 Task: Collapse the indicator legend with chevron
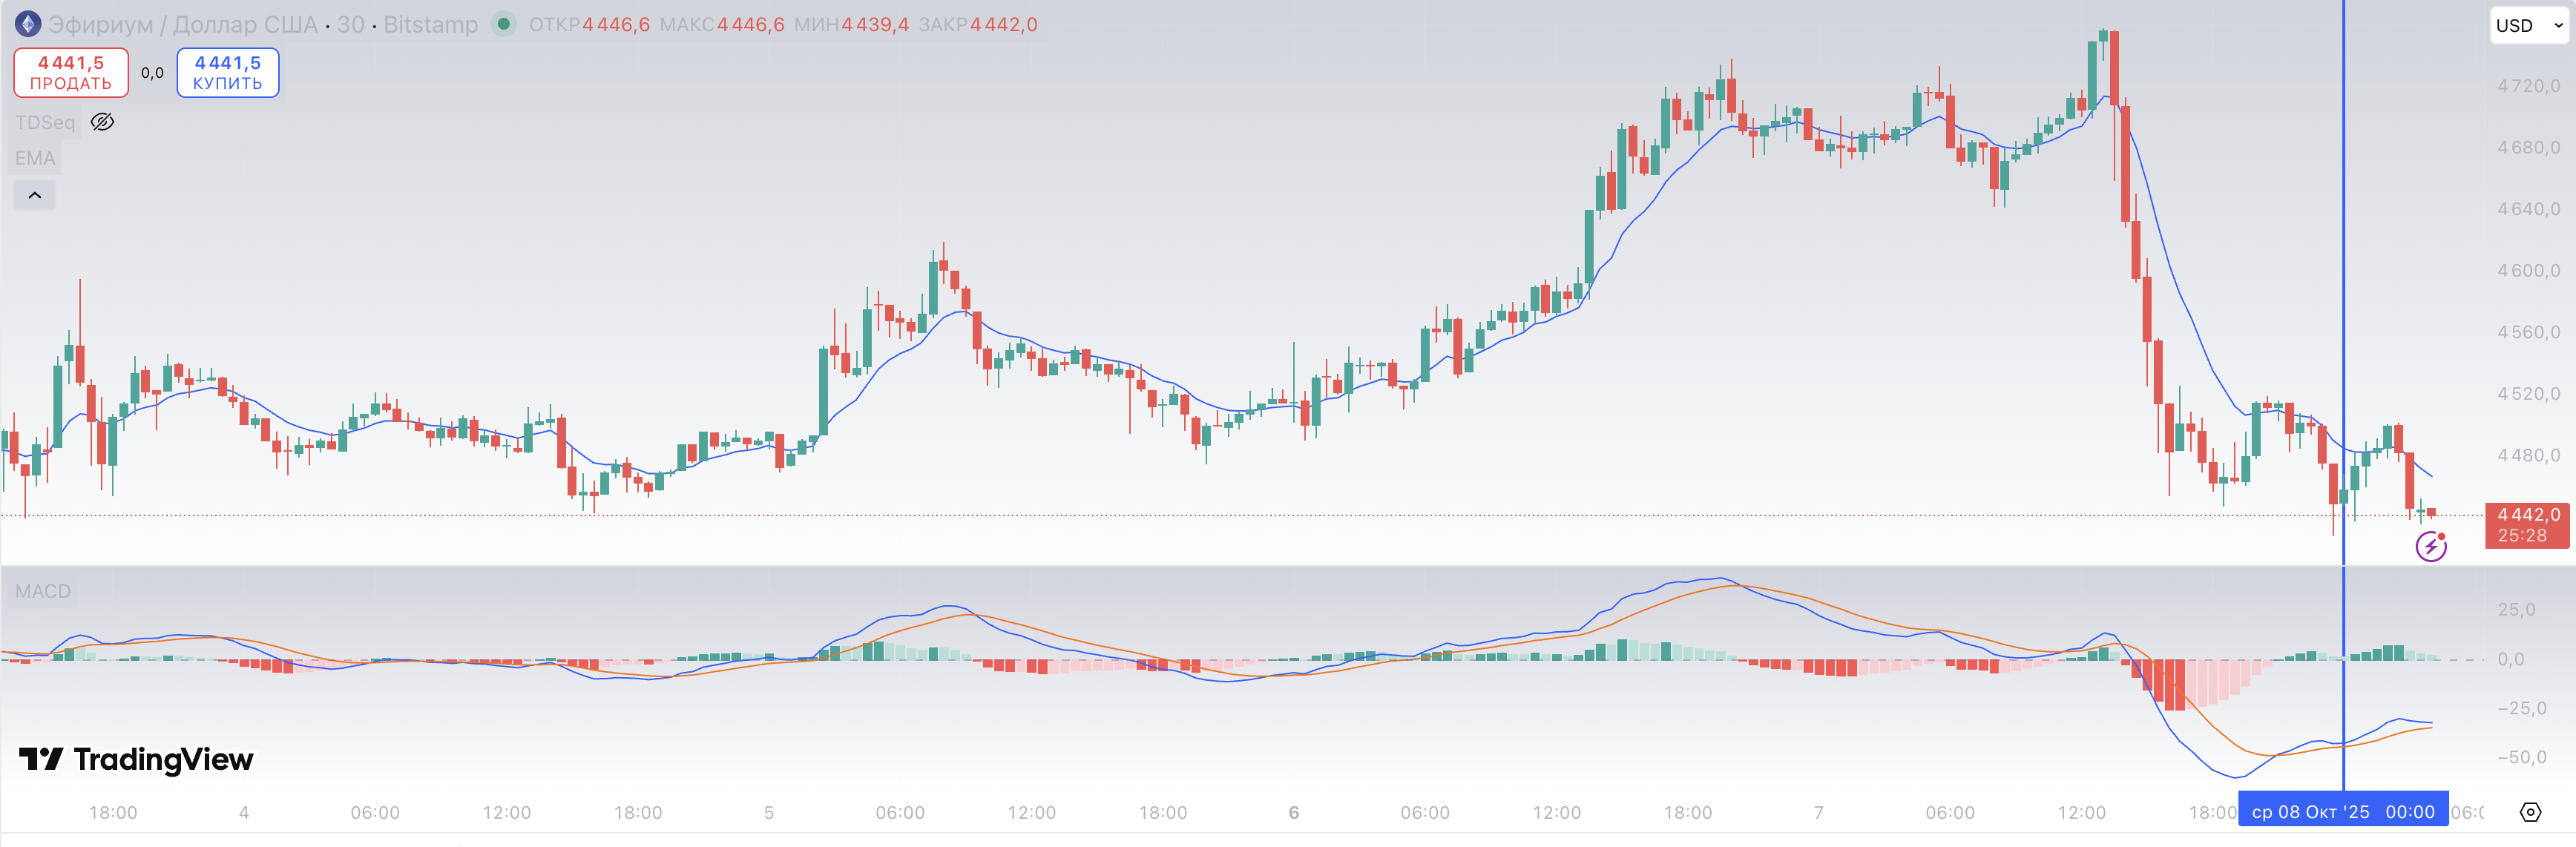tap(35, 195)
